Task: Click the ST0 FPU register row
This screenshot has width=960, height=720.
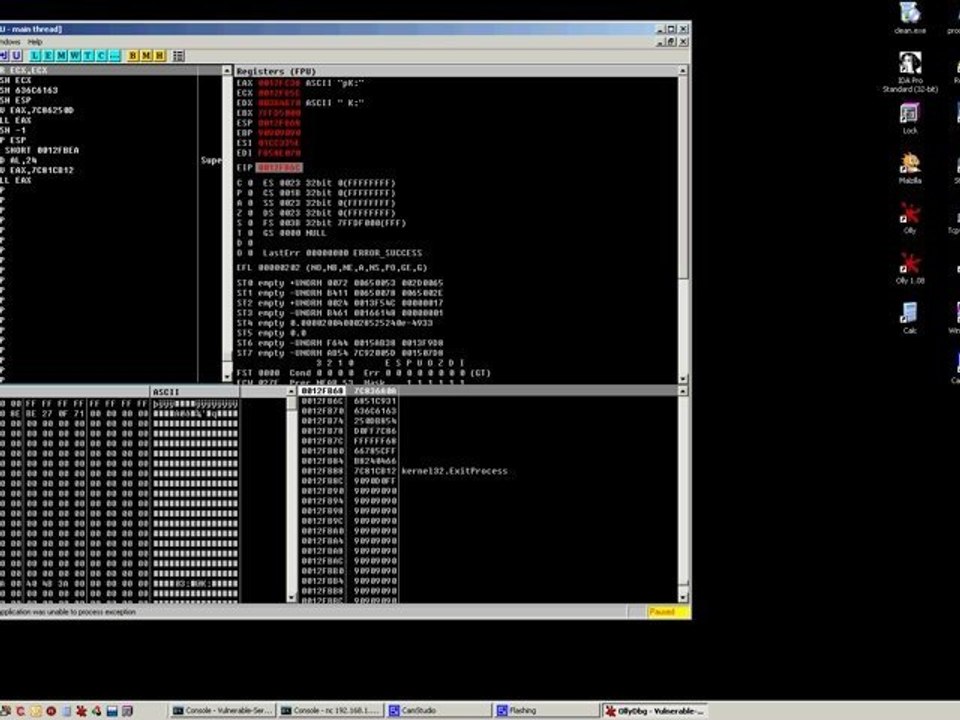Action: [x=340, y=283]
